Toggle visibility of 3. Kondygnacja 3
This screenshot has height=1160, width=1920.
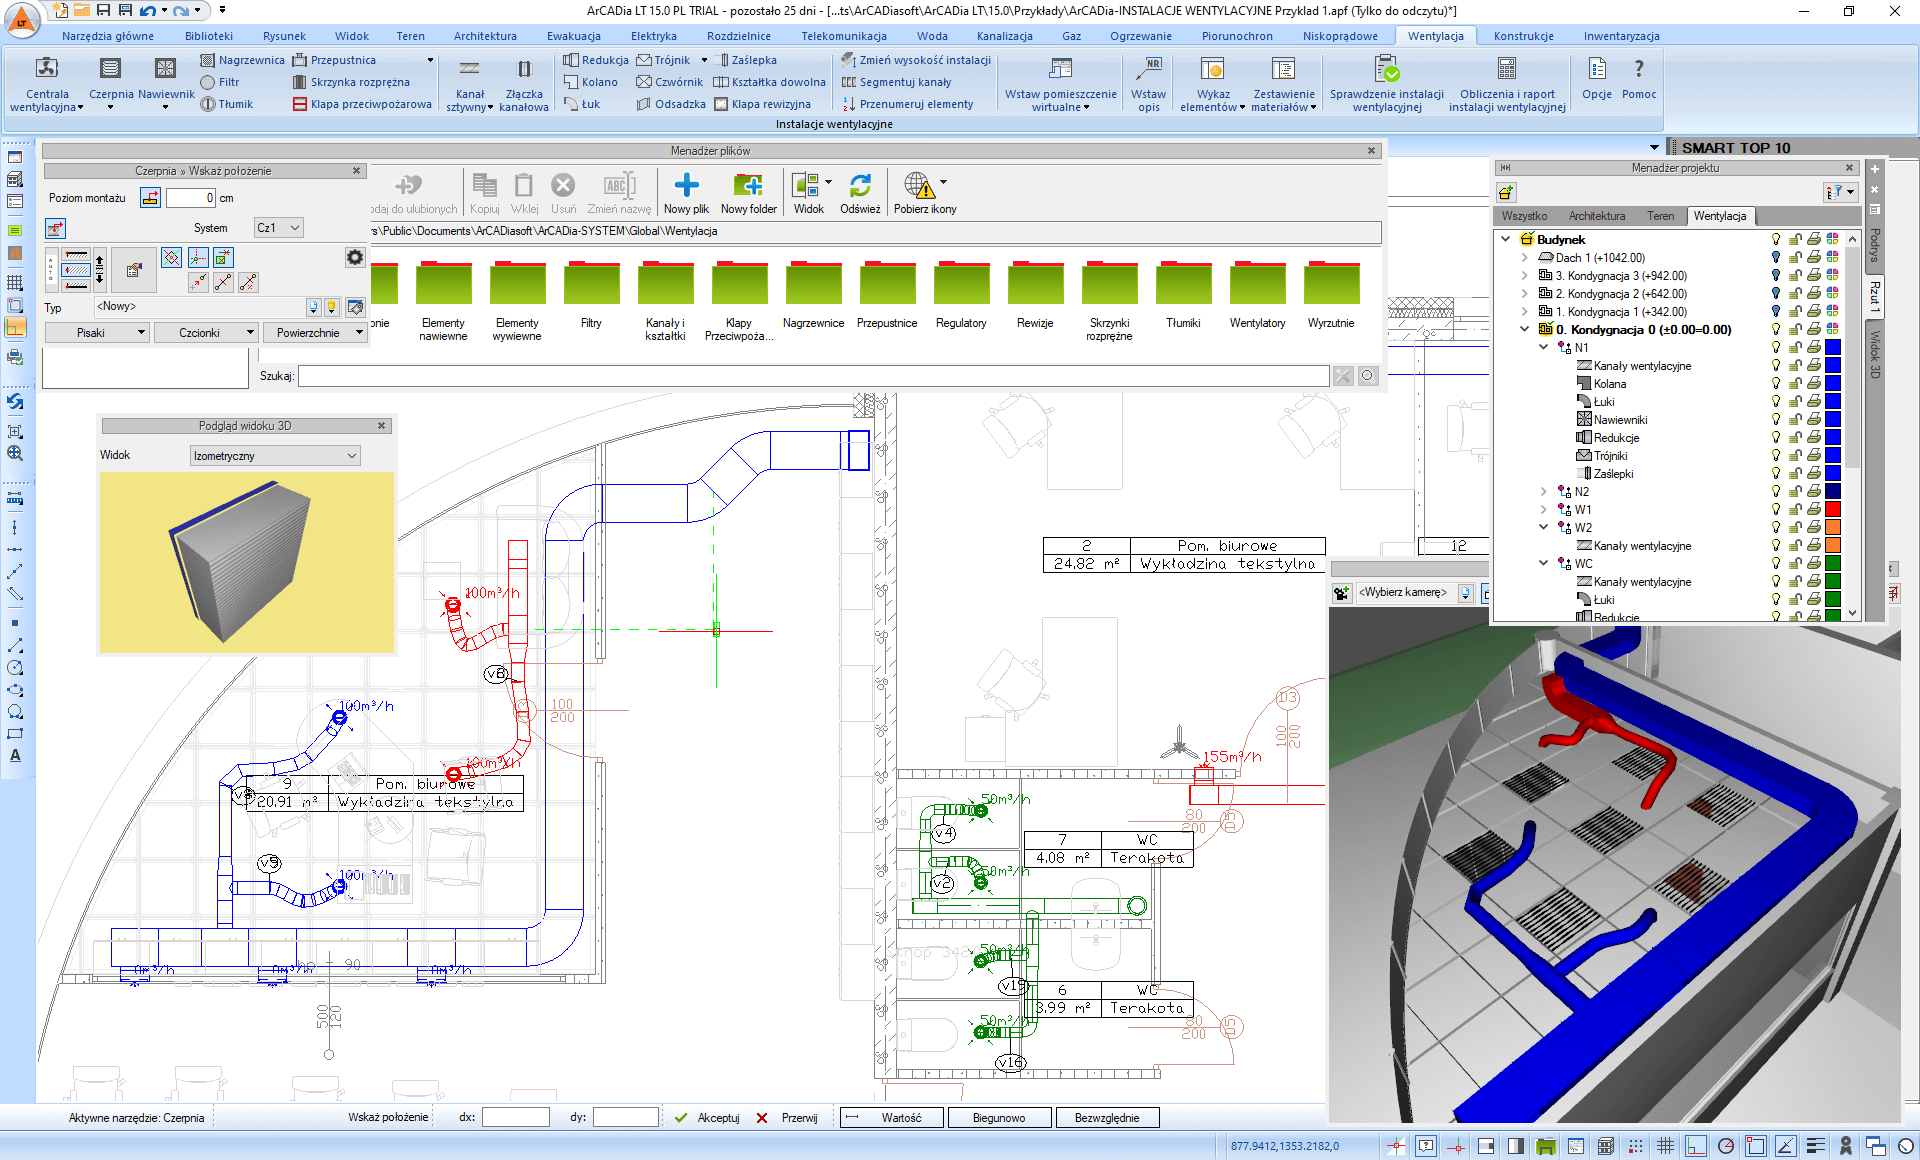click(1776, 275)
